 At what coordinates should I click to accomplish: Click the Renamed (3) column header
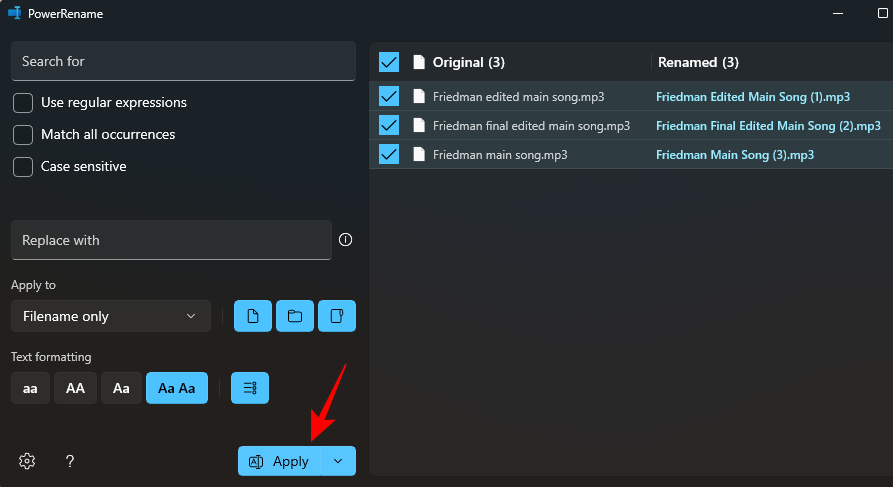coord(698,62)
